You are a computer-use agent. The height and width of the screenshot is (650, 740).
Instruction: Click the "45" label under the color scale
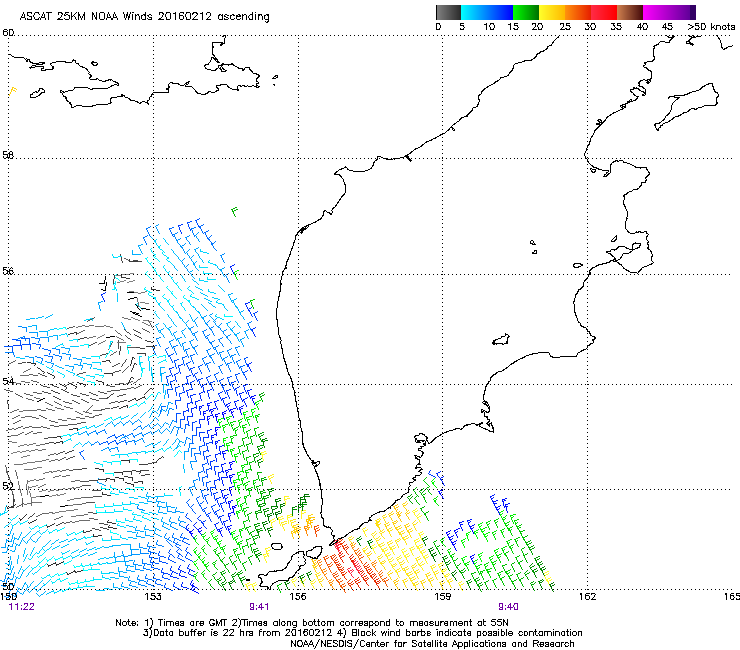(x=667, y=27)
